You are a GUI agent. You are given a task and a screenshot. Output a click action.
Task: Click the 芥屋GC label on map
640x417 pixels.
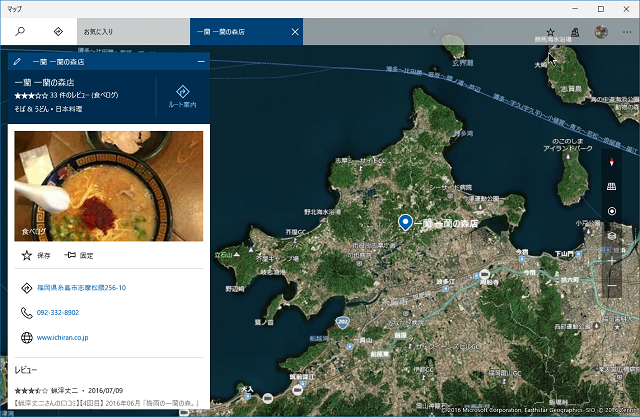click(x=296, y=232)
